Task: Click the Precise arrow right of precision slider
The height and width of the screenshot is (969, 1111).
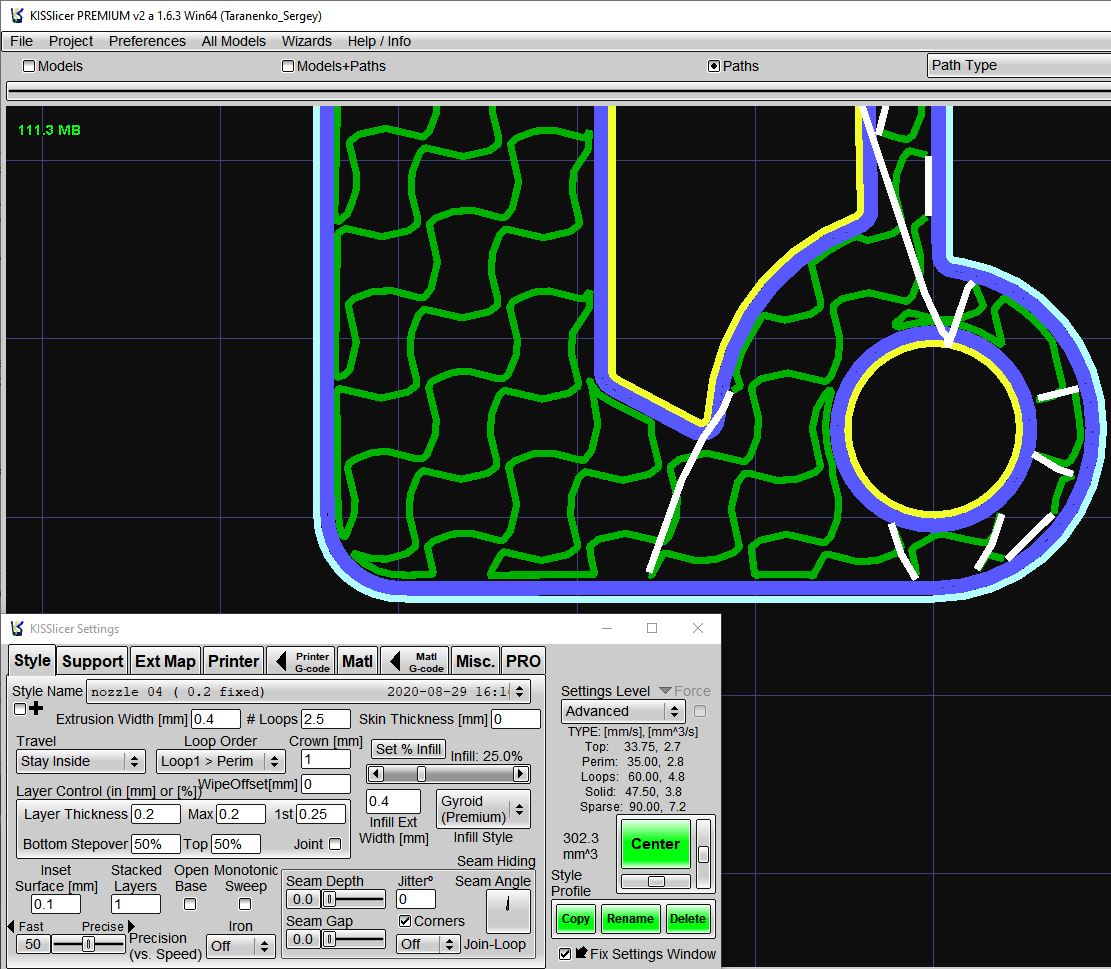Action: (132, 927)
